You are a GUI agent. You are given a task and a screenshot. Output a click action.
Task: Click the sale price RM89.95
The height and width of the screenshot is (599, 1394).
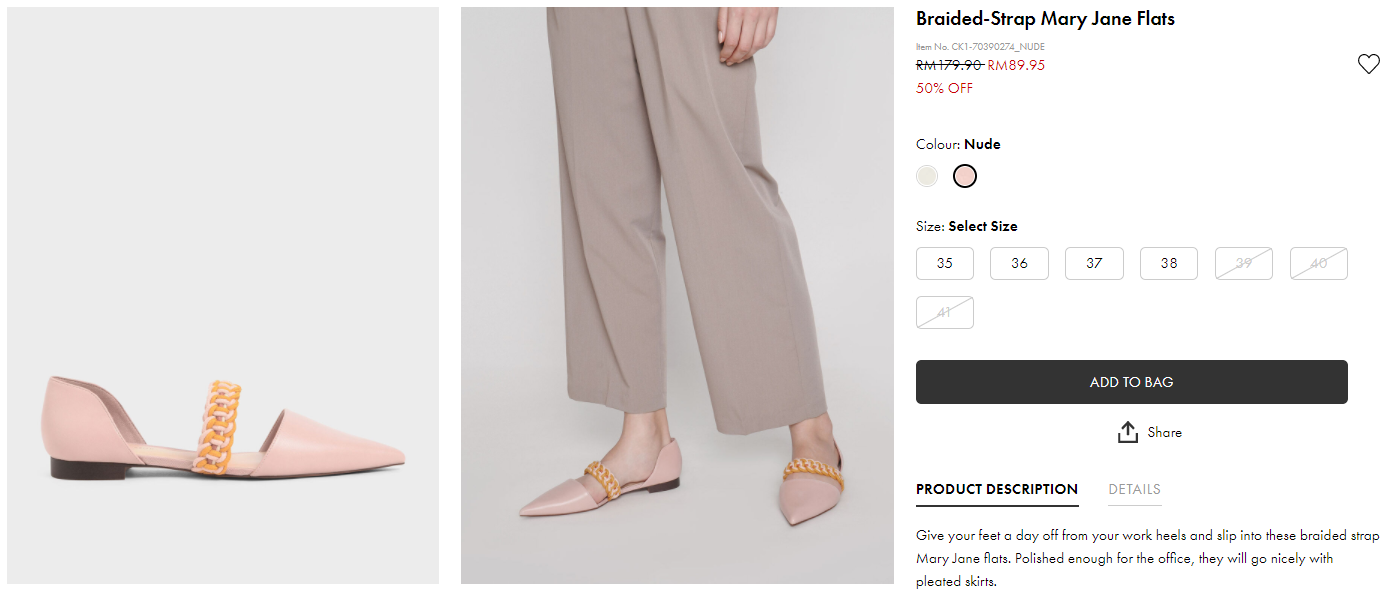[x=1016, y=65]
